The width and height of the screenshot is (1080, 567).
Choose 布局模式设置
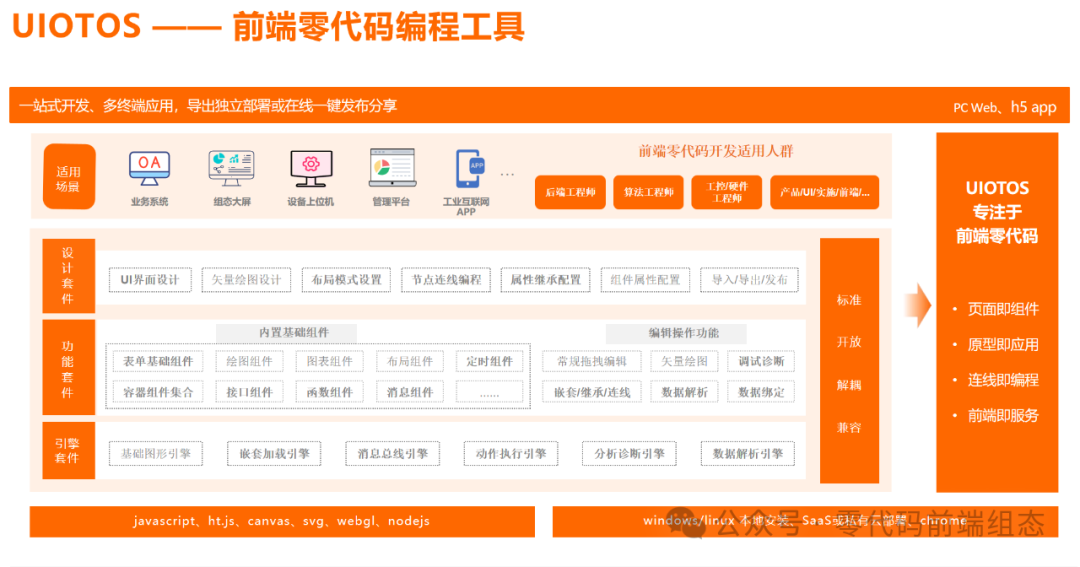click(346, 280)
